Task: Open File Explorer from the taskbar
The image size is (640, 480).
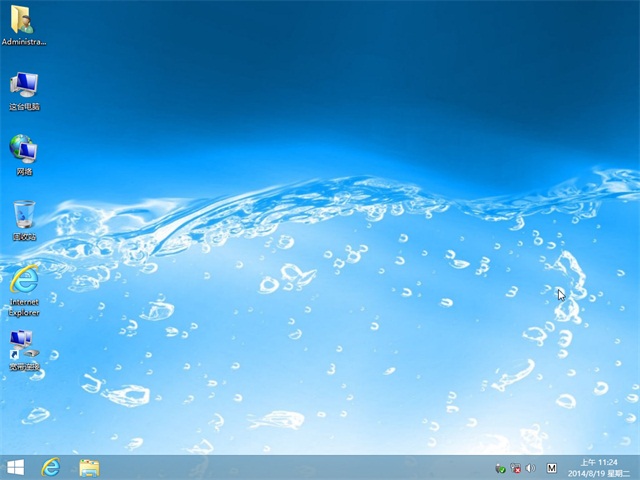Action: pos(89,467)
